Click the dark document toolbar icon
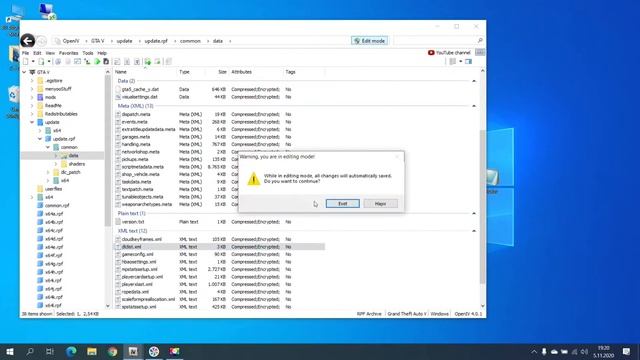This screenshot has width=640, height=360. (106, 62)
